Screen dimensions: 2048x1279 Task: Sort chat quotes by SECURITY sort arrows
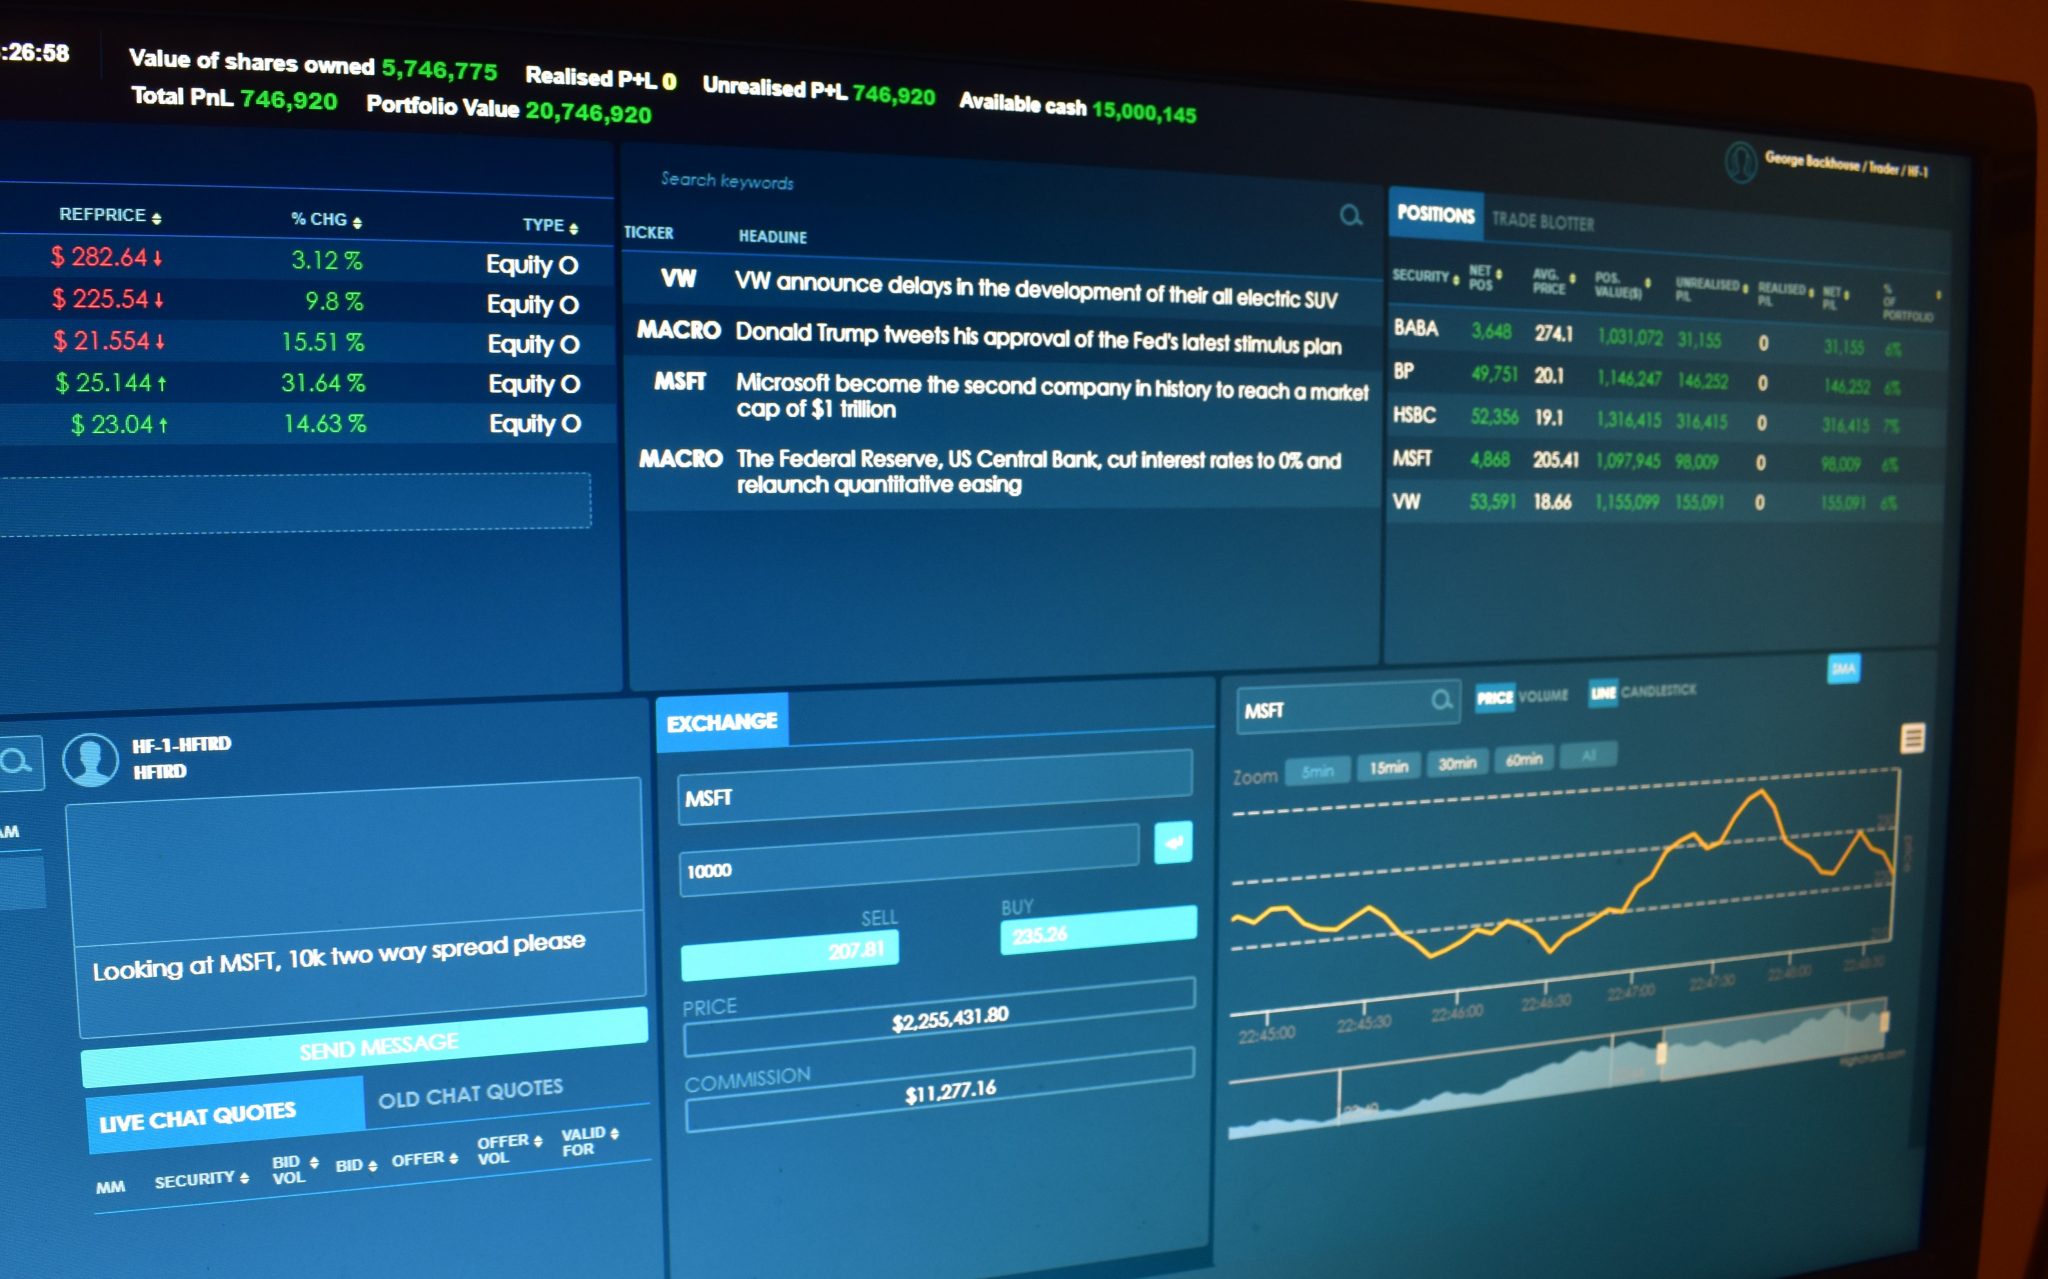pos(244,1178)
